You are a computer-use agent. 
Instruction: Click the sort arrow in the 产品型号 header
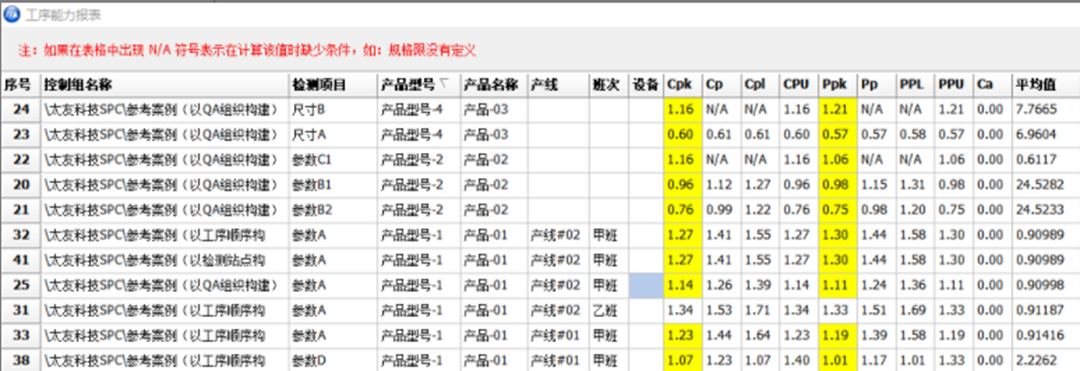tap(444, 84)
